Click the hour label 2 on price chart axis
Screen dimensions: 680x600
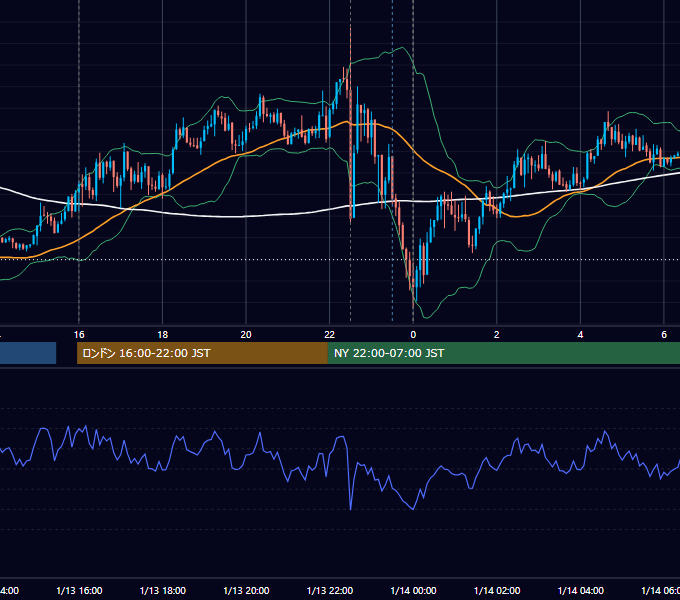click(497, 334)
